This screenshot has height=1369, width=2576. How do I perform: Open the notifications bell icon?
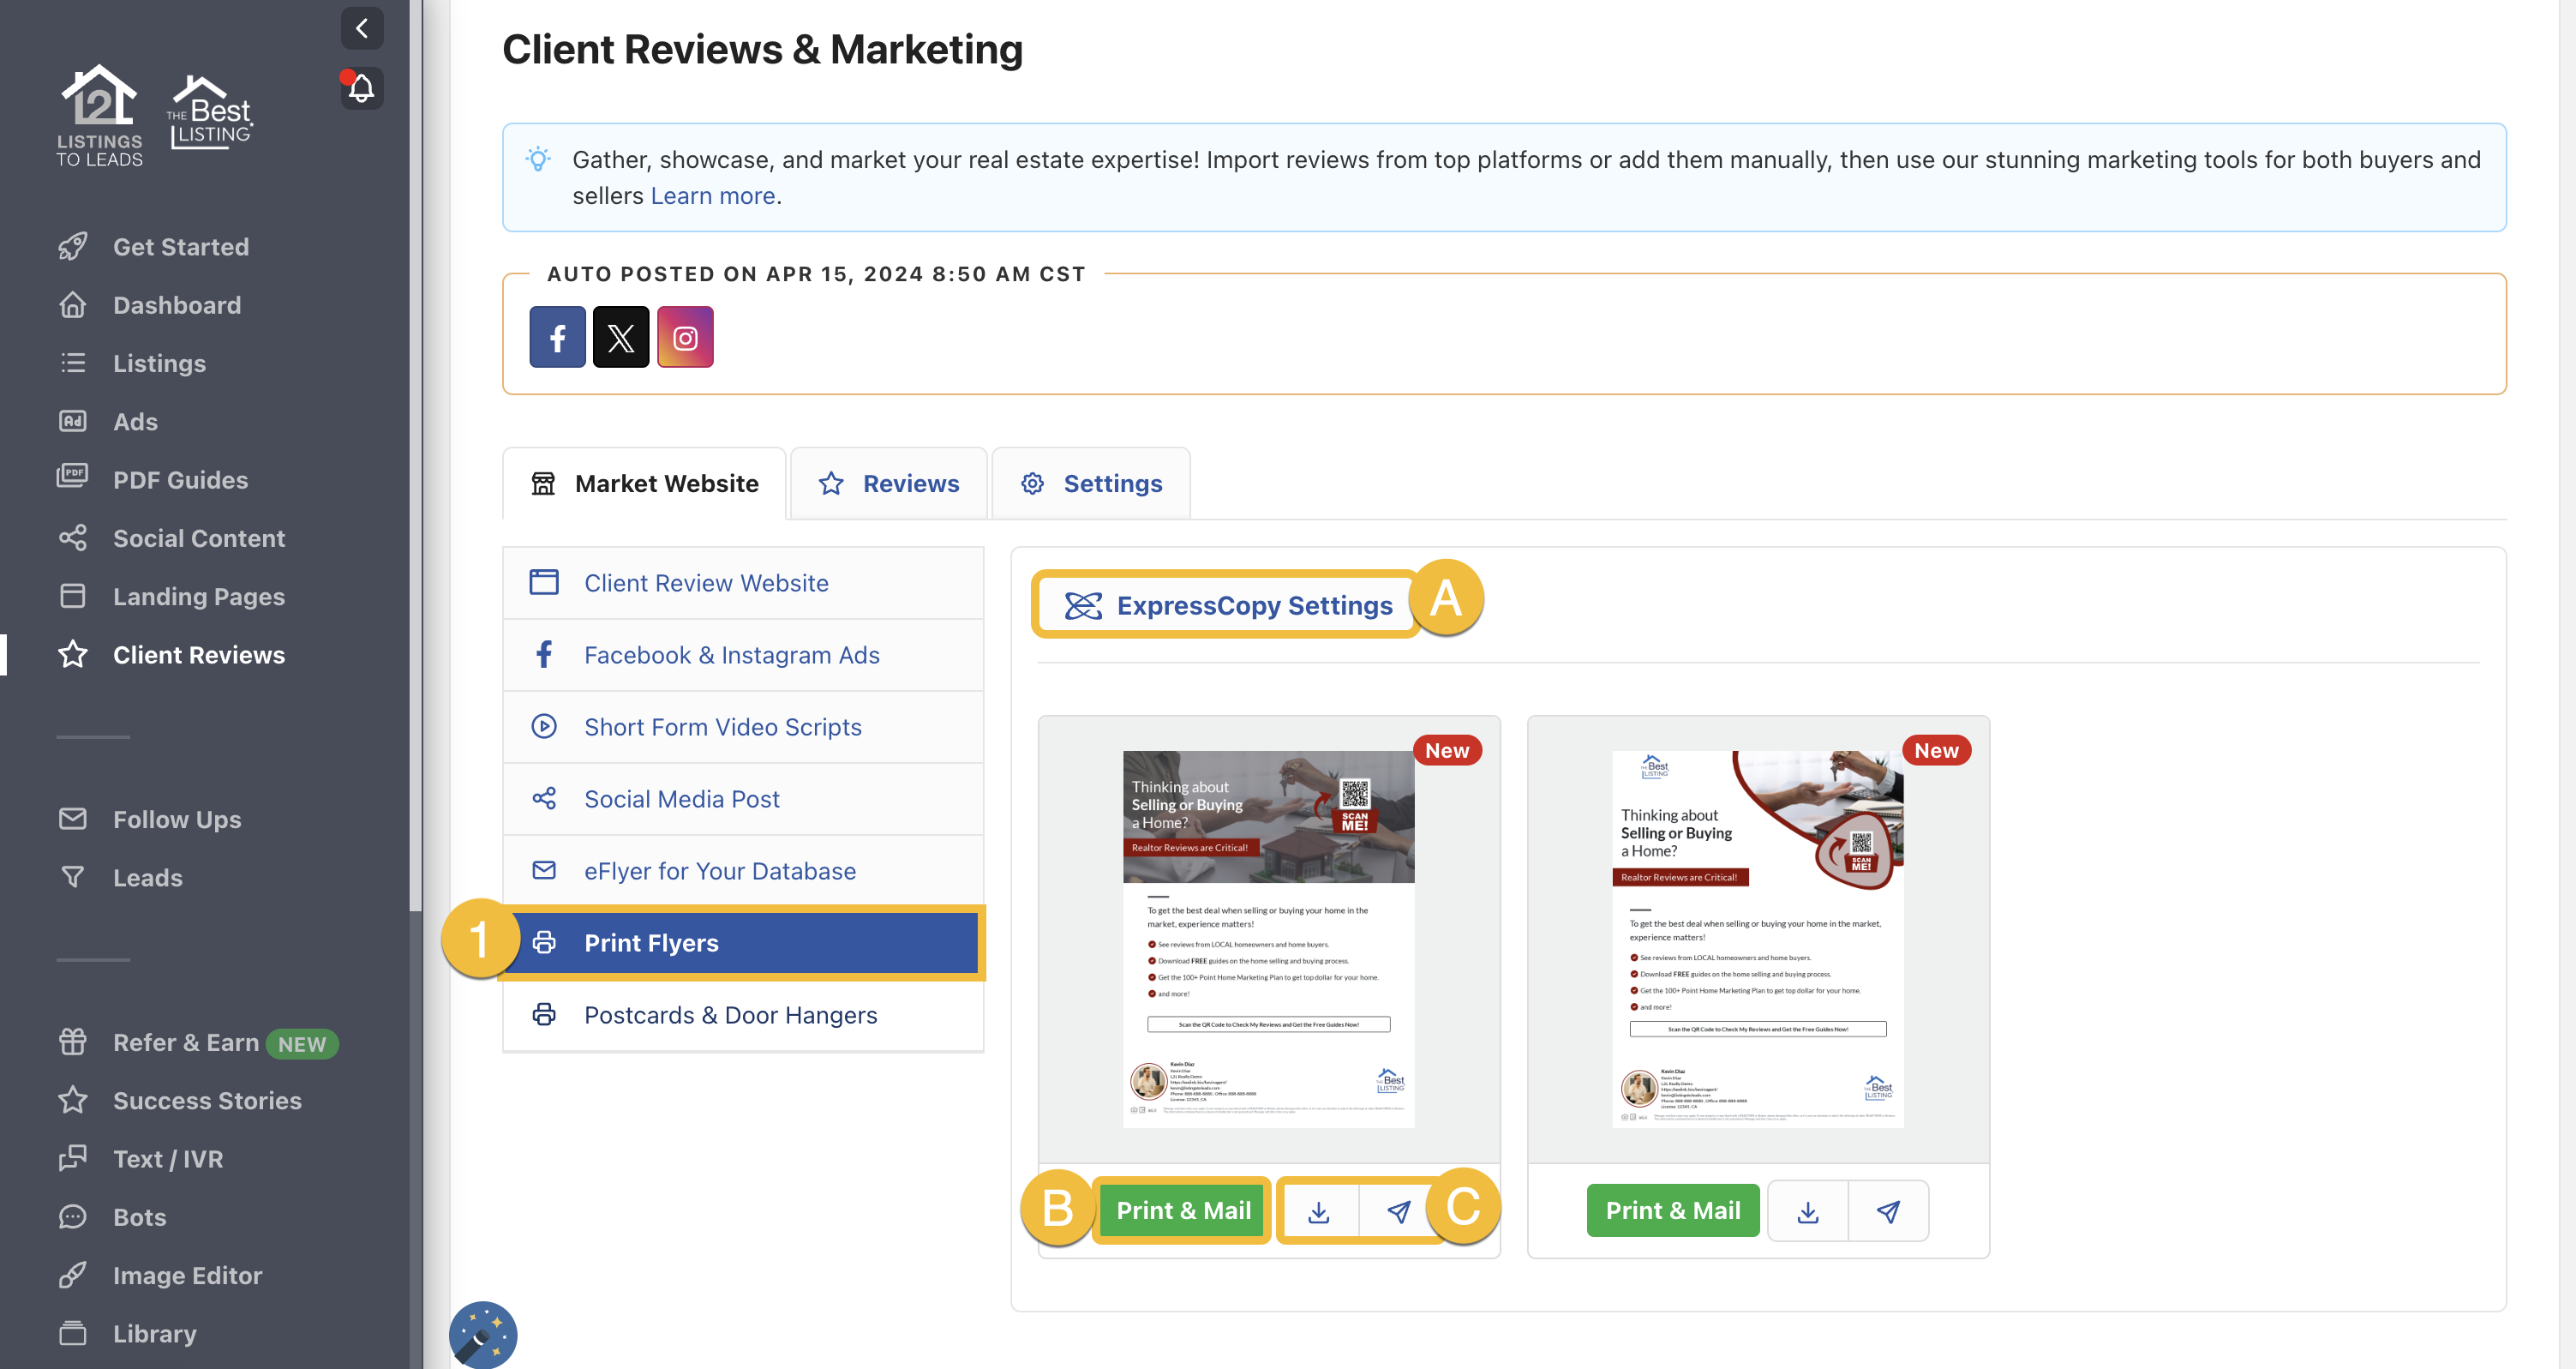click(361, 88)
